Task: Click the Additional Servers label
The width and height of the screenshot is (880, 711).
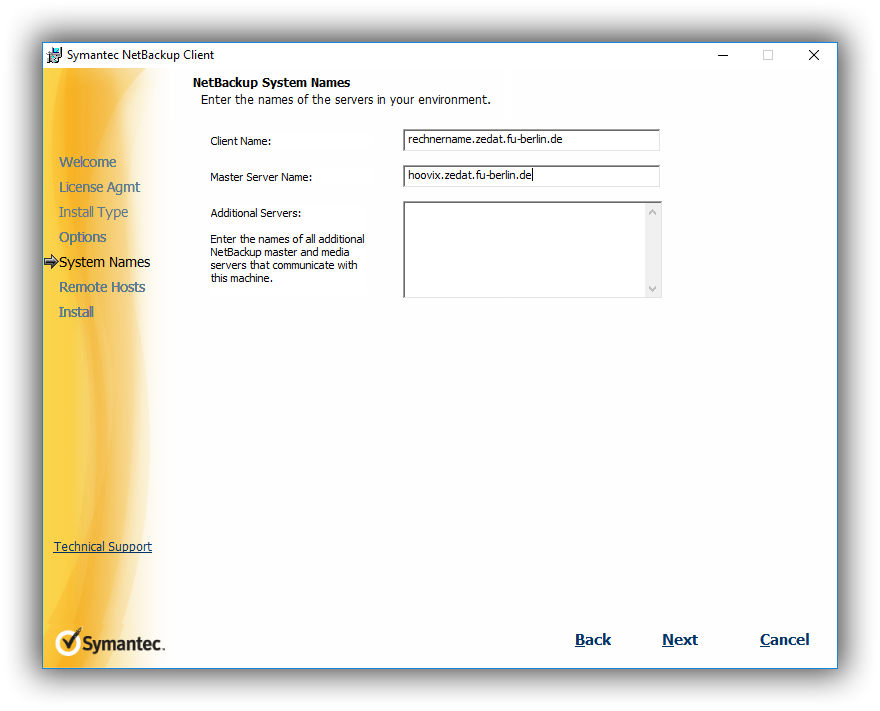Action: click(x=255, y=213)
